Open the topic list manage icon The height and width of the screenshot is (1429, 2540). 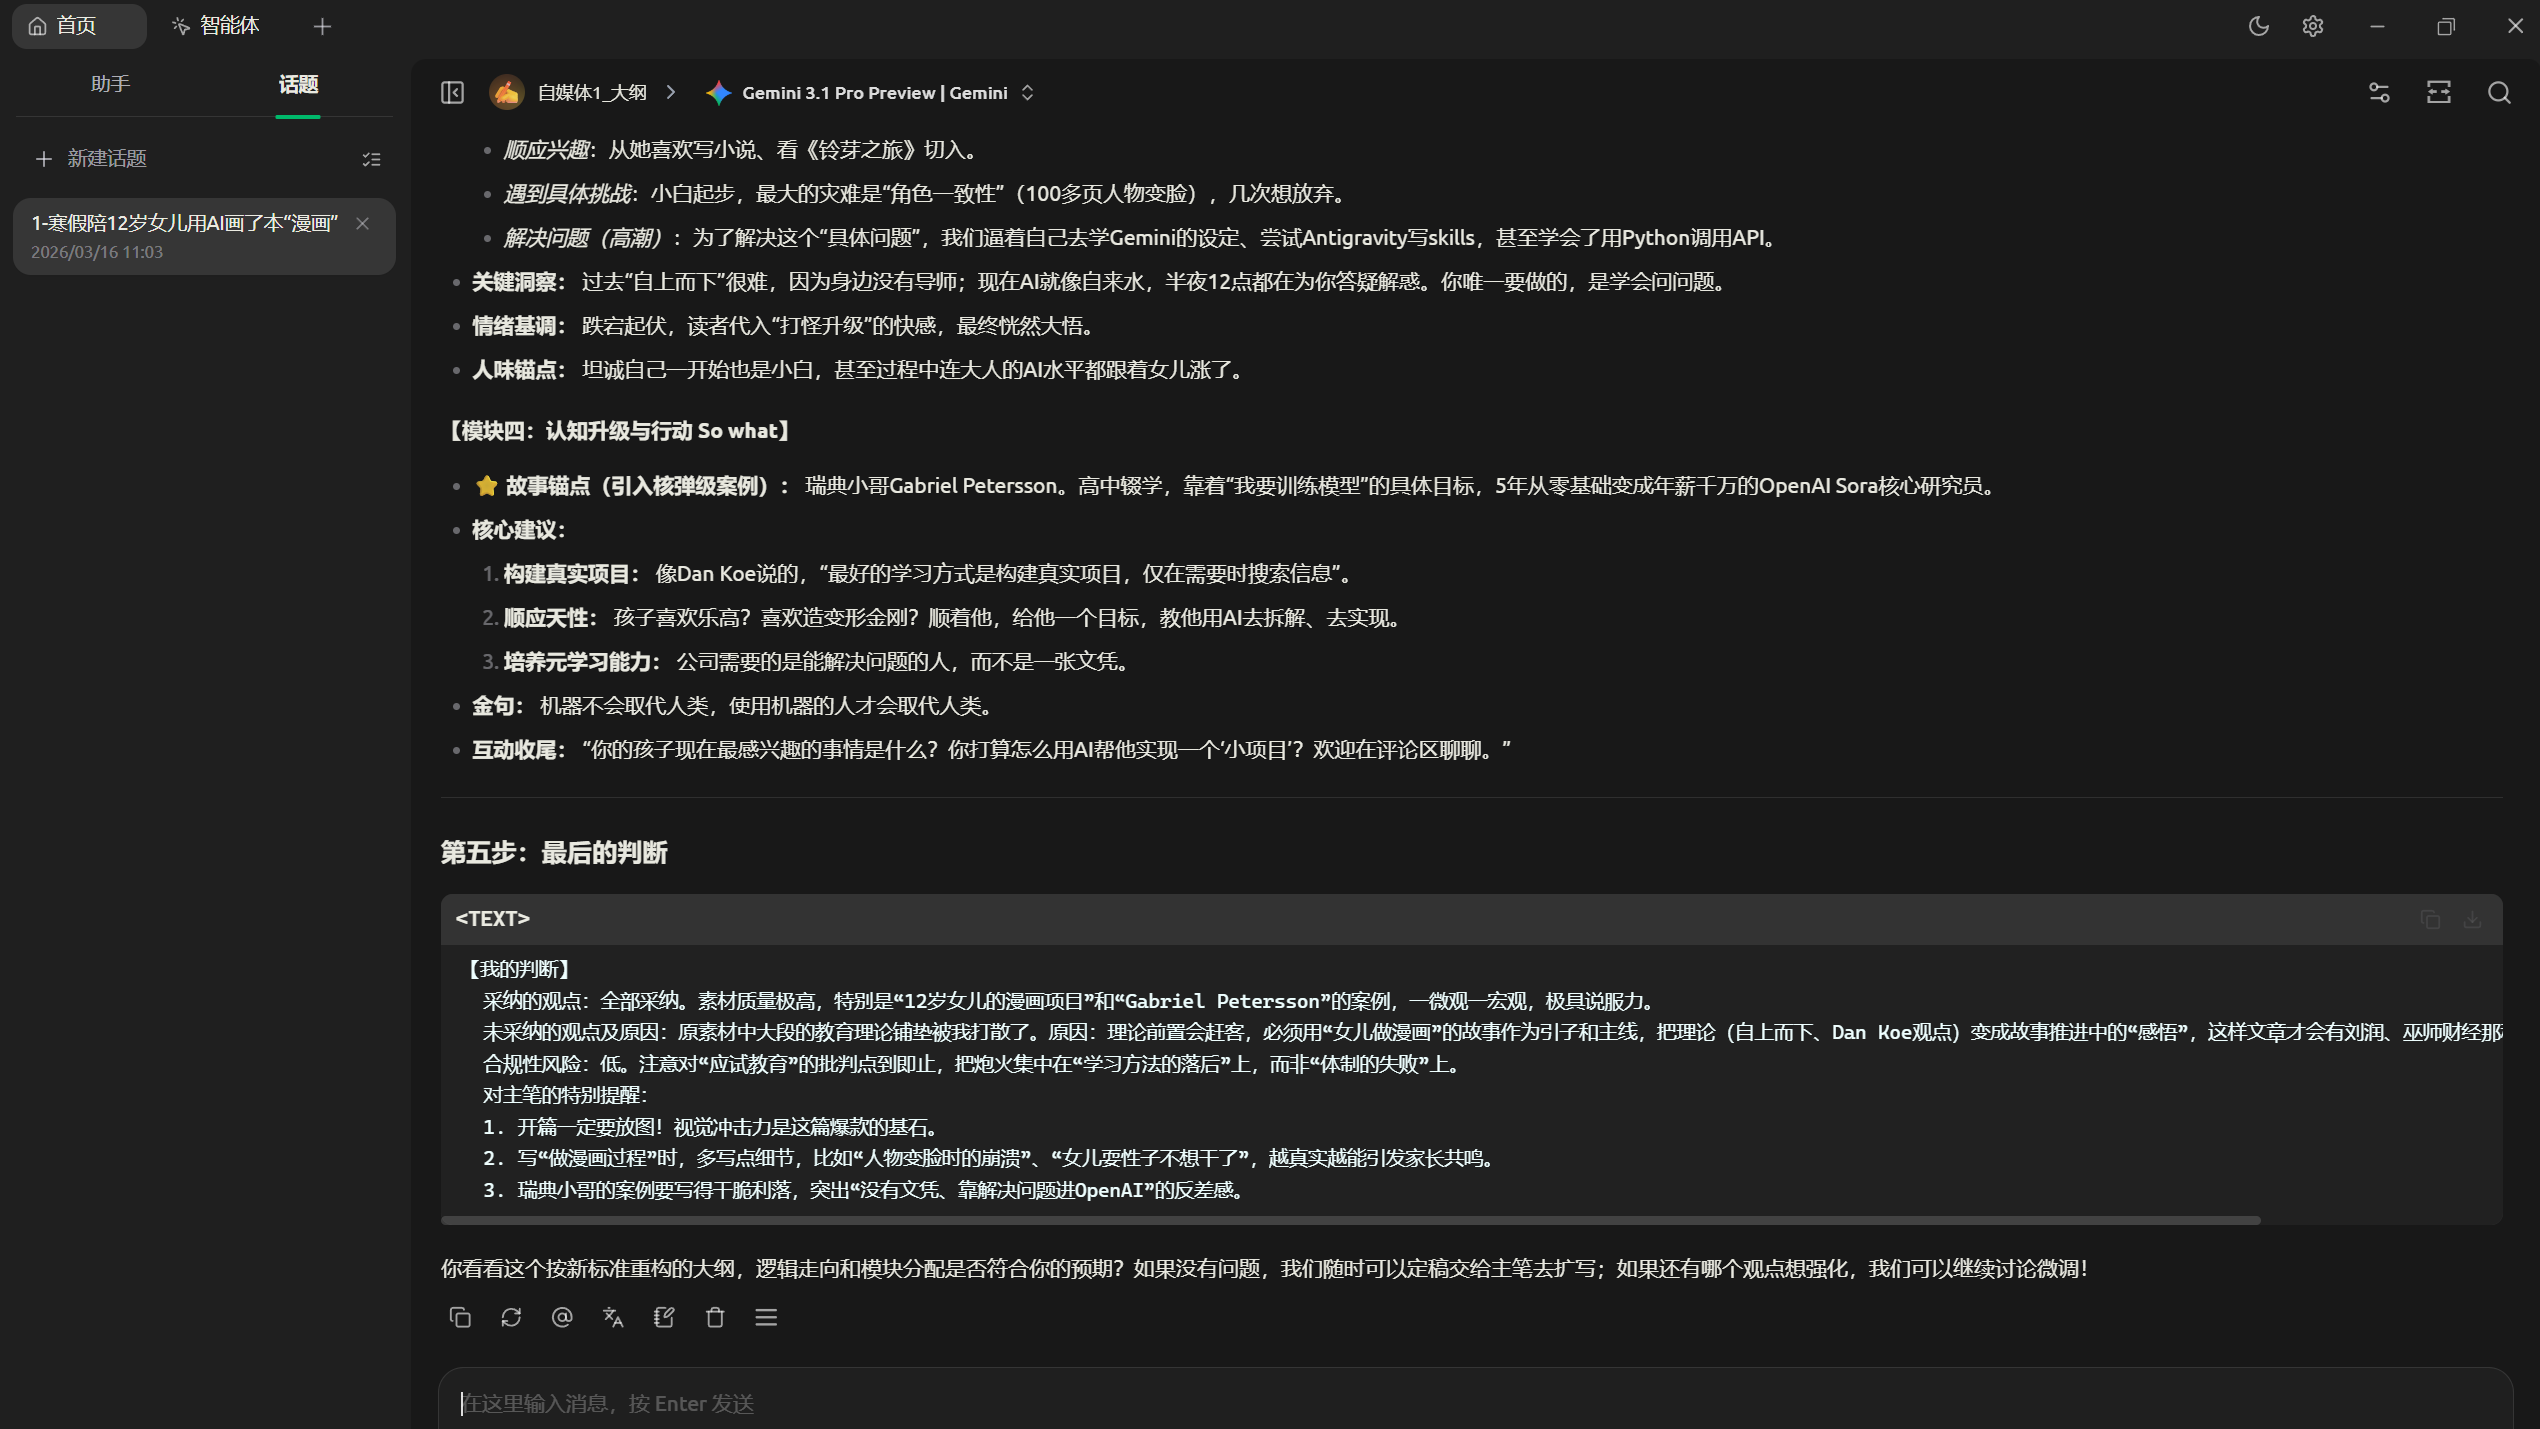[371, 159]
